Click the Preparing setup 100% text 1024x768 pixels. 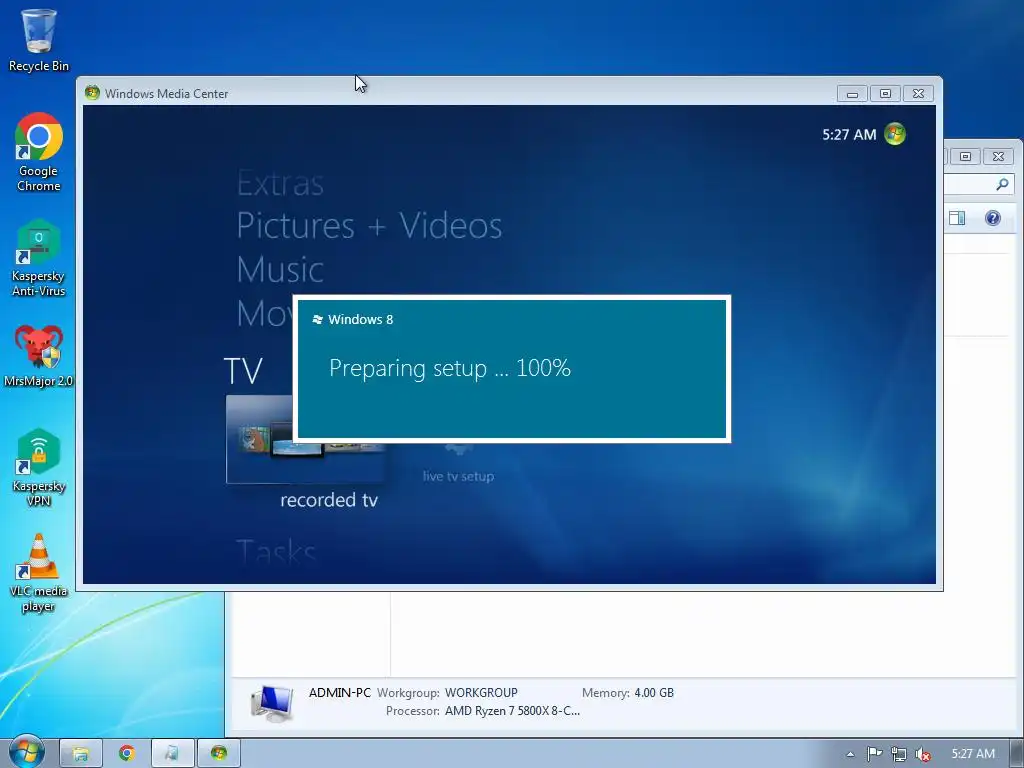[449, 368]
